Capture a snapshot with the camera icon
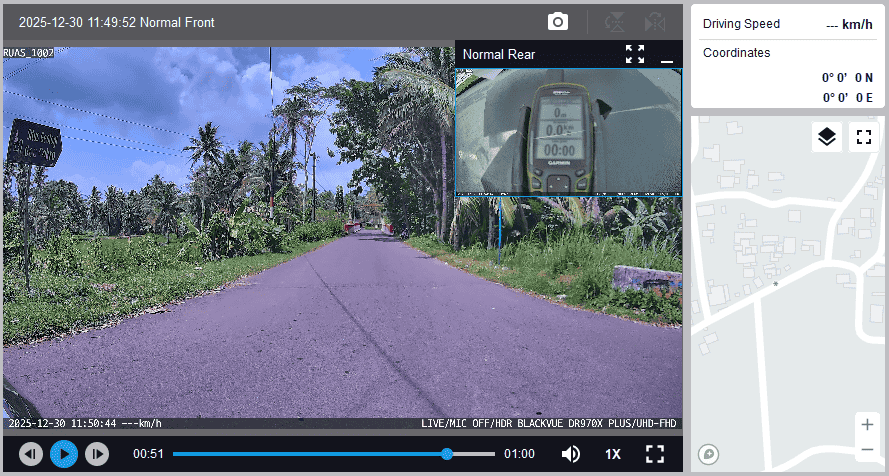This screenshot has width=889, height=476. coord(557,22)
